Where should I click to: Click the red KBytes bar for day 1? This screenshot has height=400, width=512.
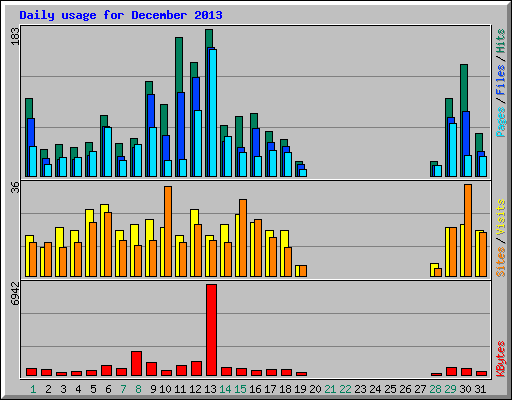click(x=31, y=372)
